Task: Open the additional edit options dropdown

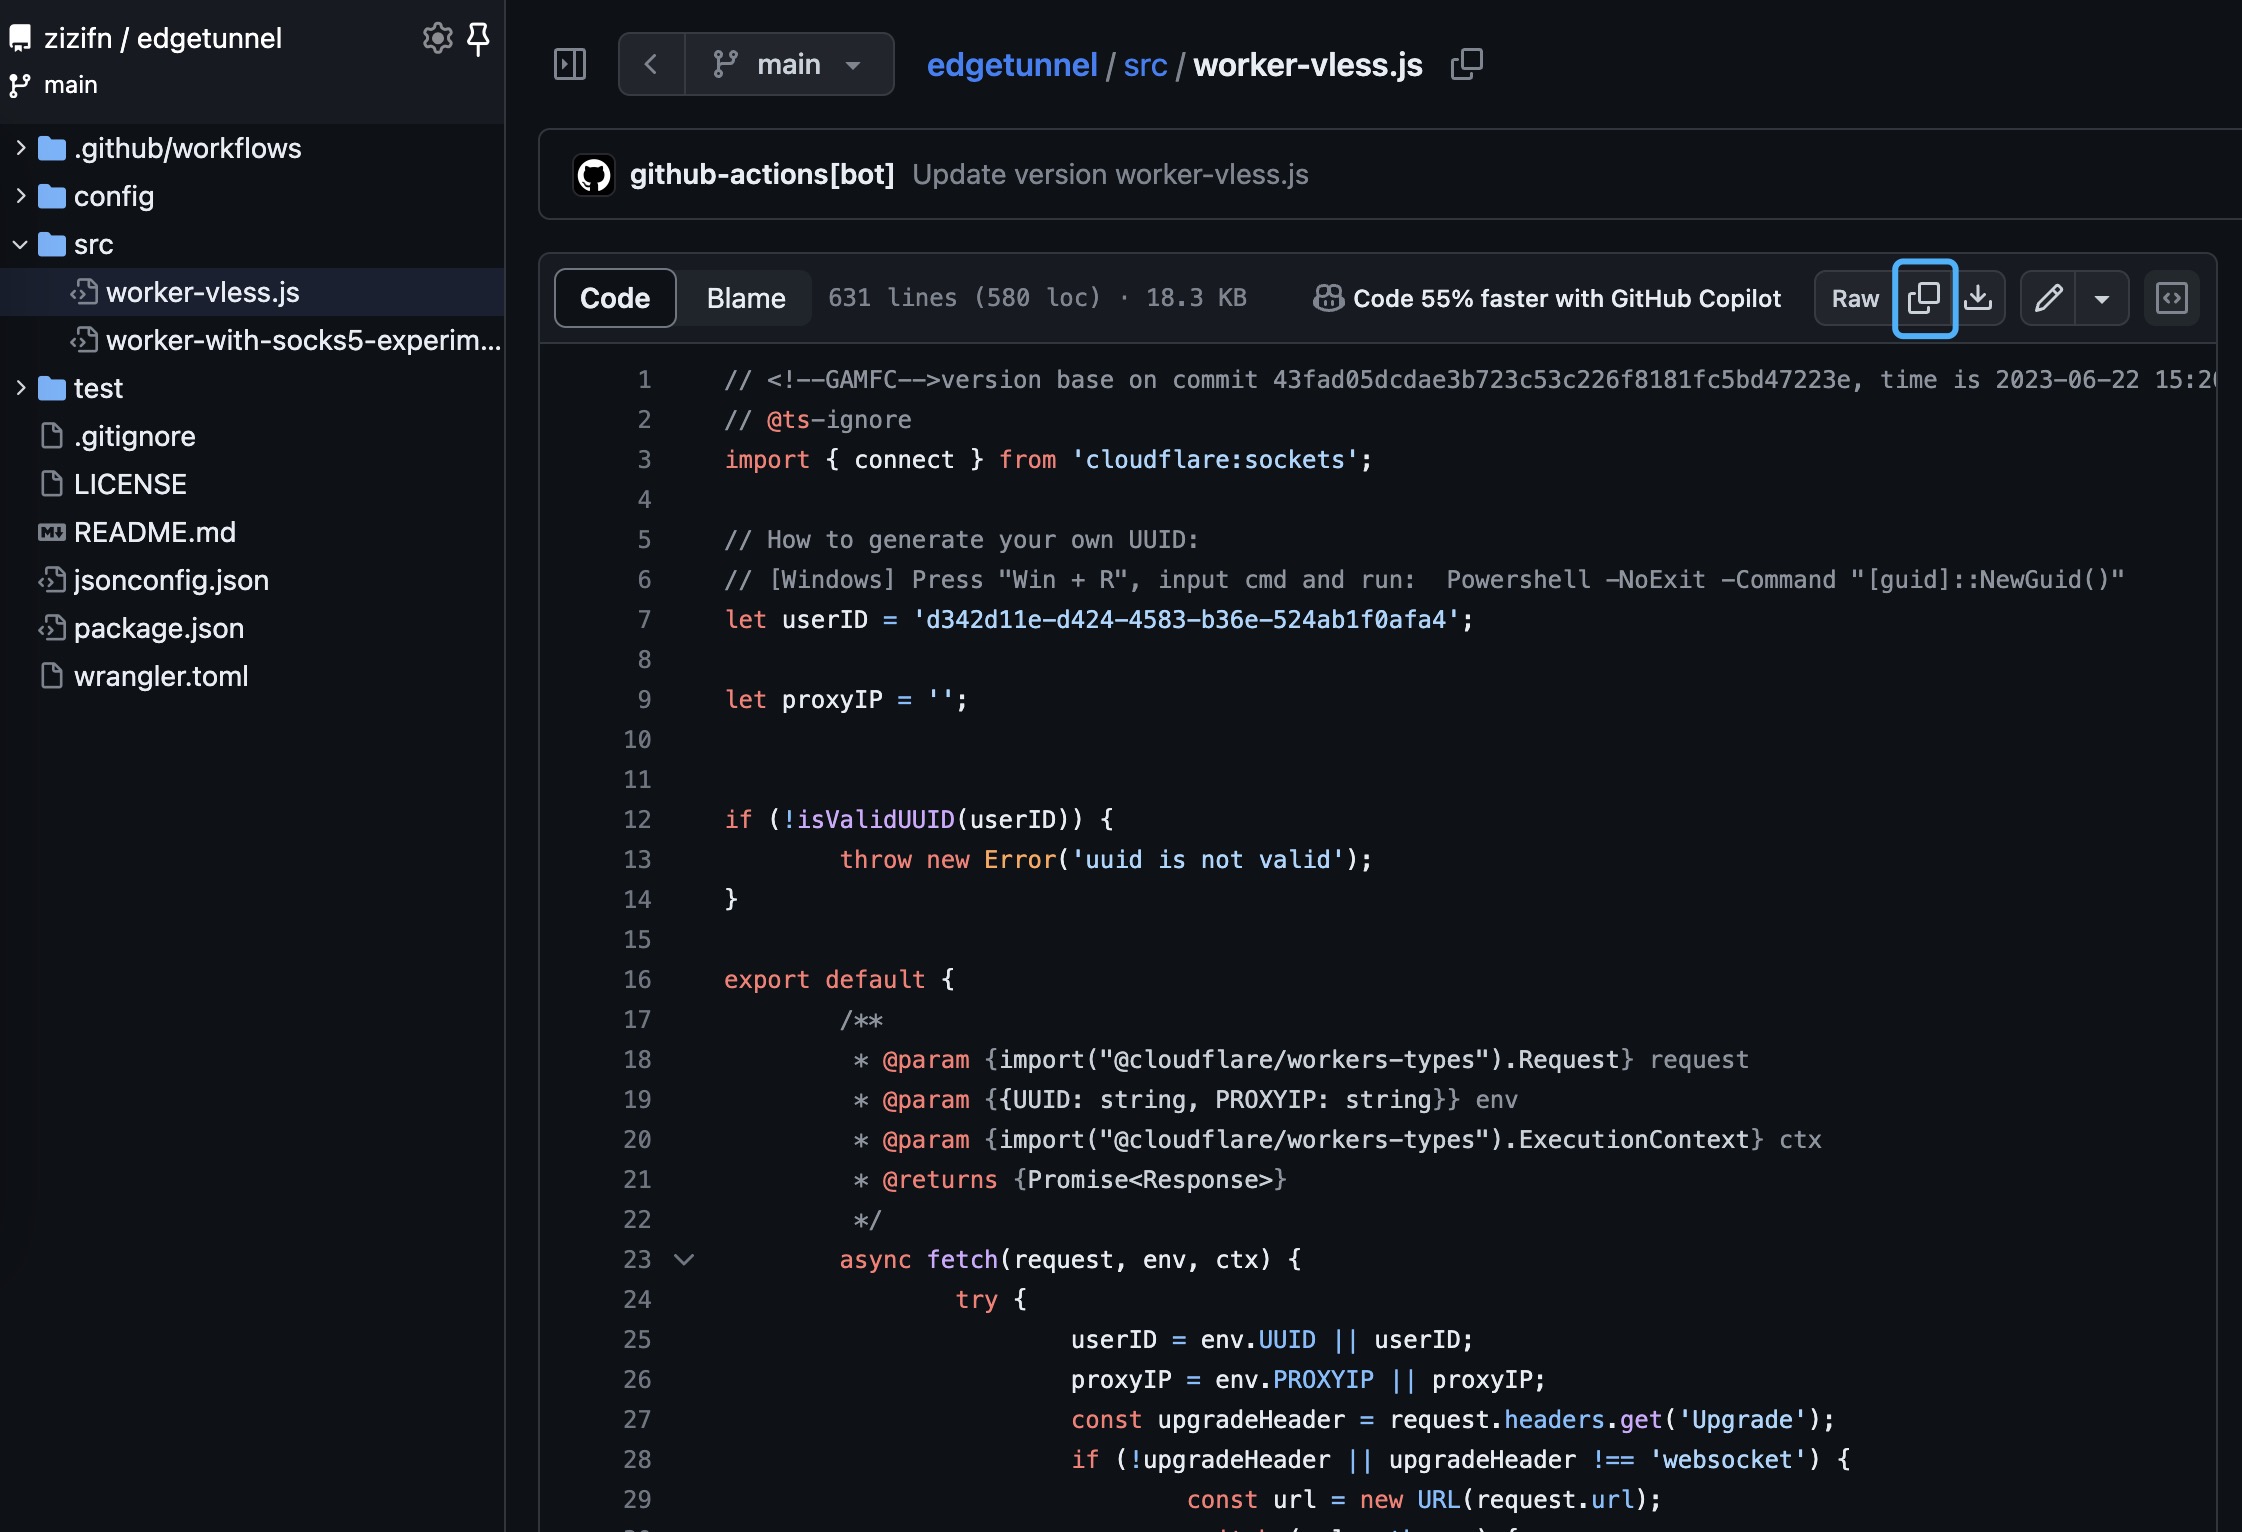Action: point(2102,298)
